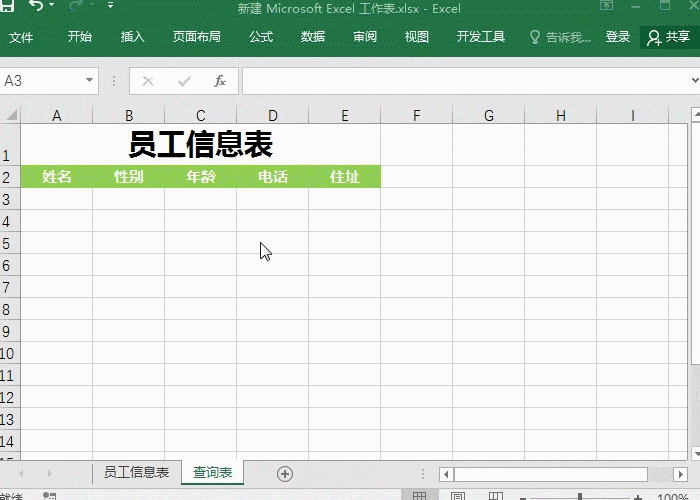Screen dimensions: 700x500
Task: Expand the Name Box dropdown arrow
Action: pos(90,80)
